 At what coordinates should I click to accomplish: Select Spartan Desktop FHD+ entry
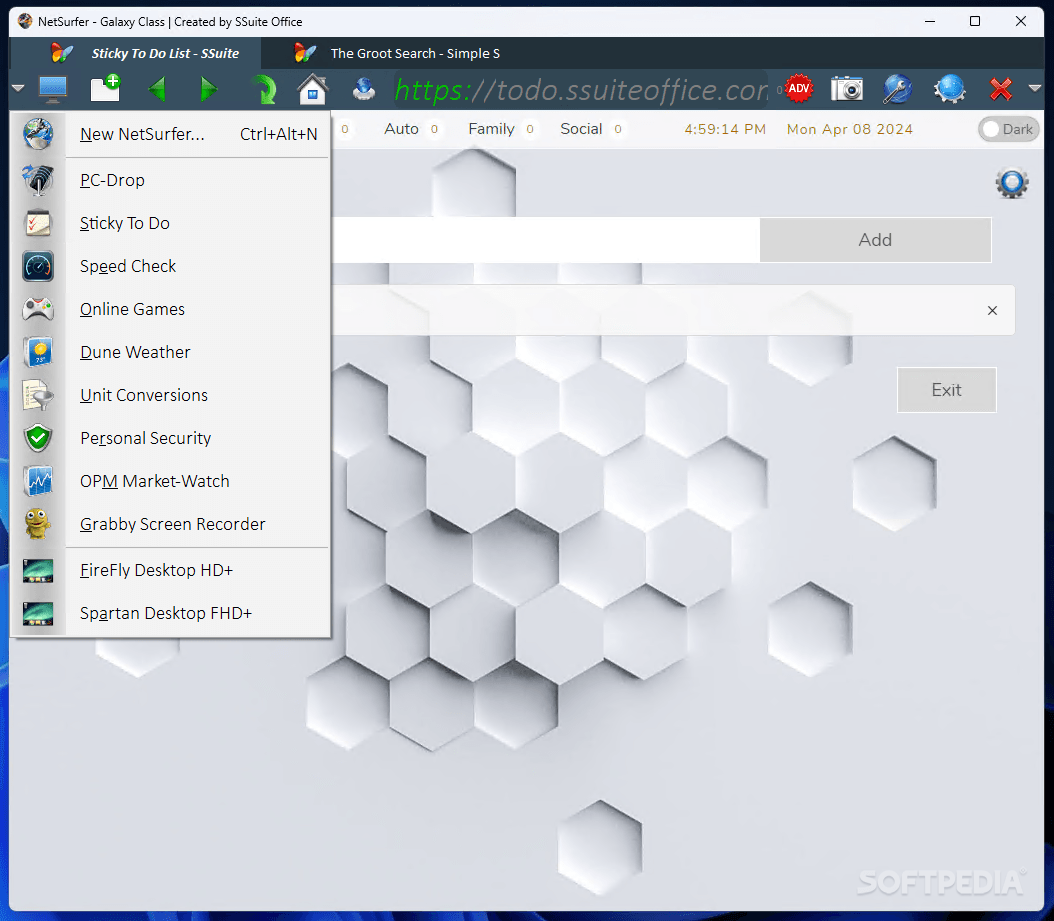[171, 613]
